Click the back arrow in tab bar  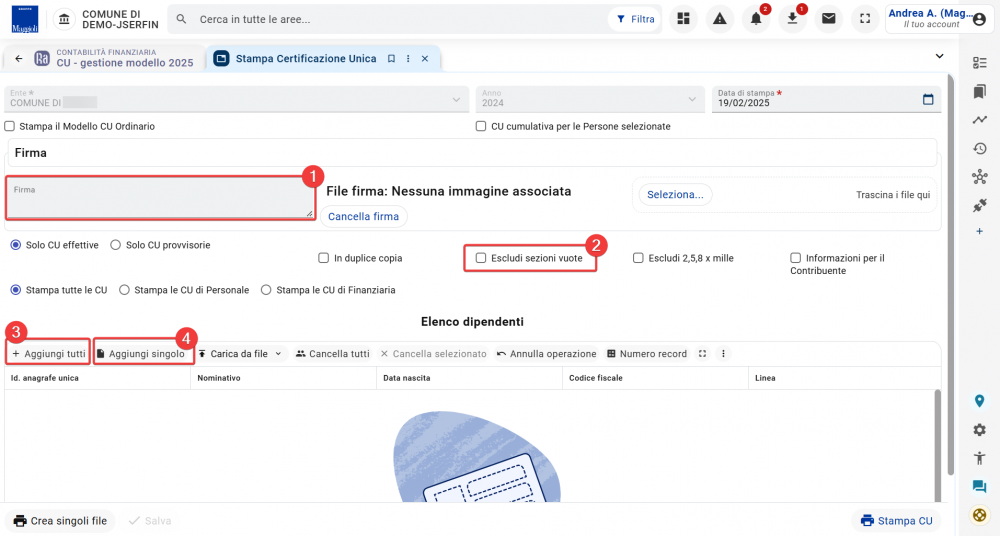coord(18,59)
